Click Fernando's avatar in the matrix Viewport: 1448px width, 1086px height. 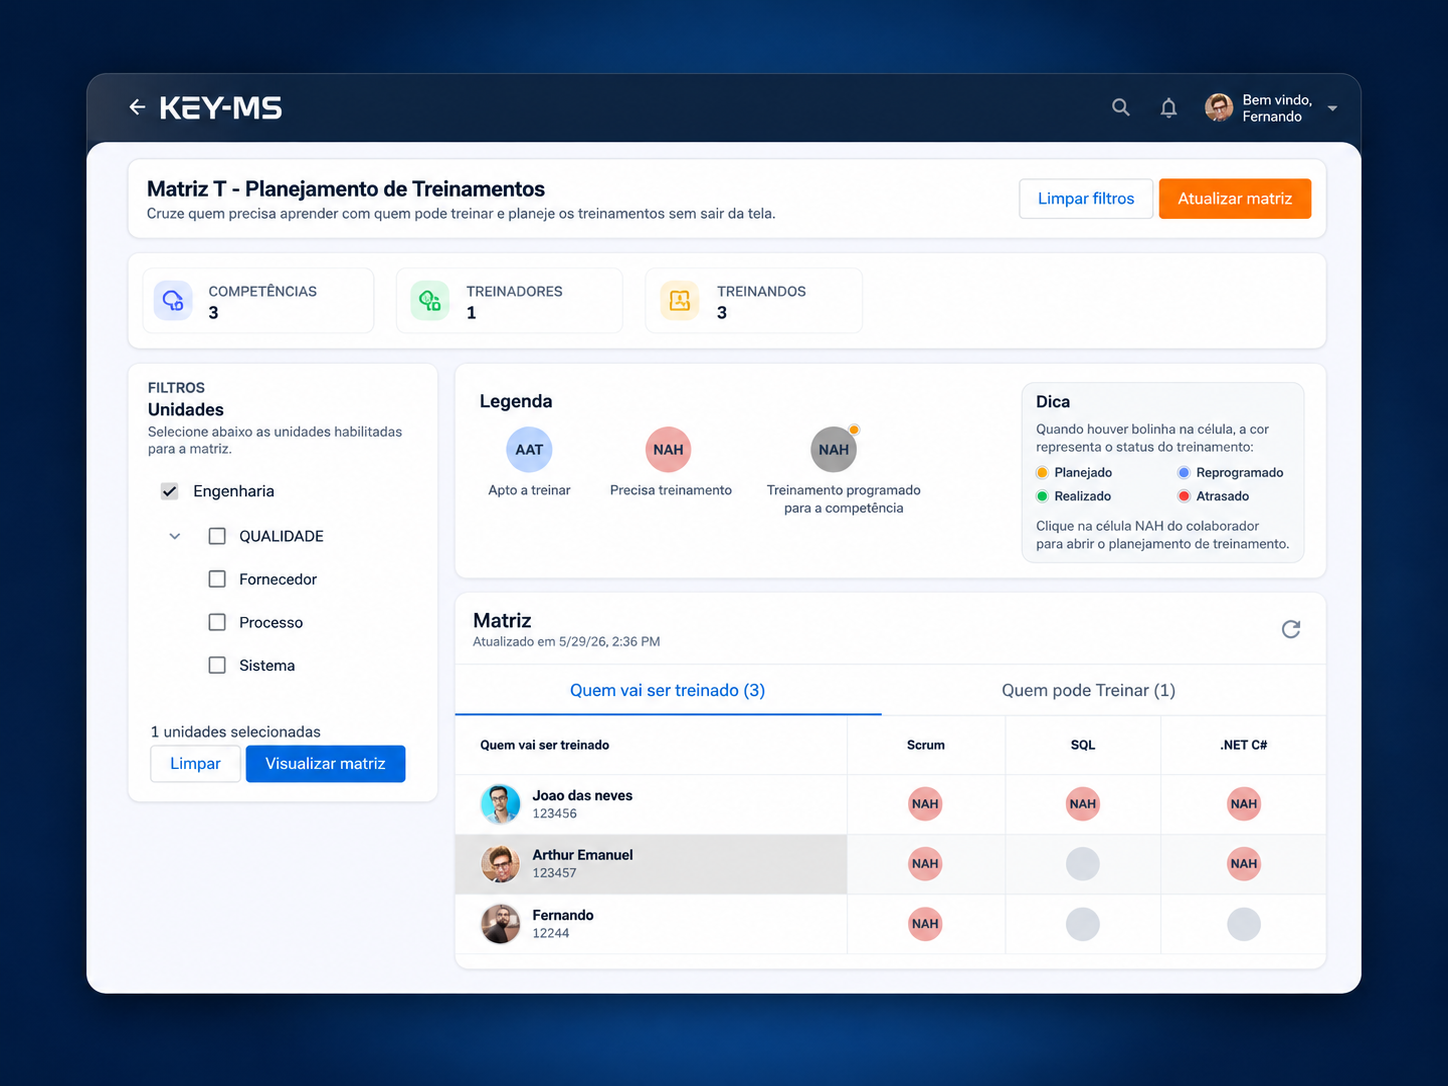[x=500, y=924]
